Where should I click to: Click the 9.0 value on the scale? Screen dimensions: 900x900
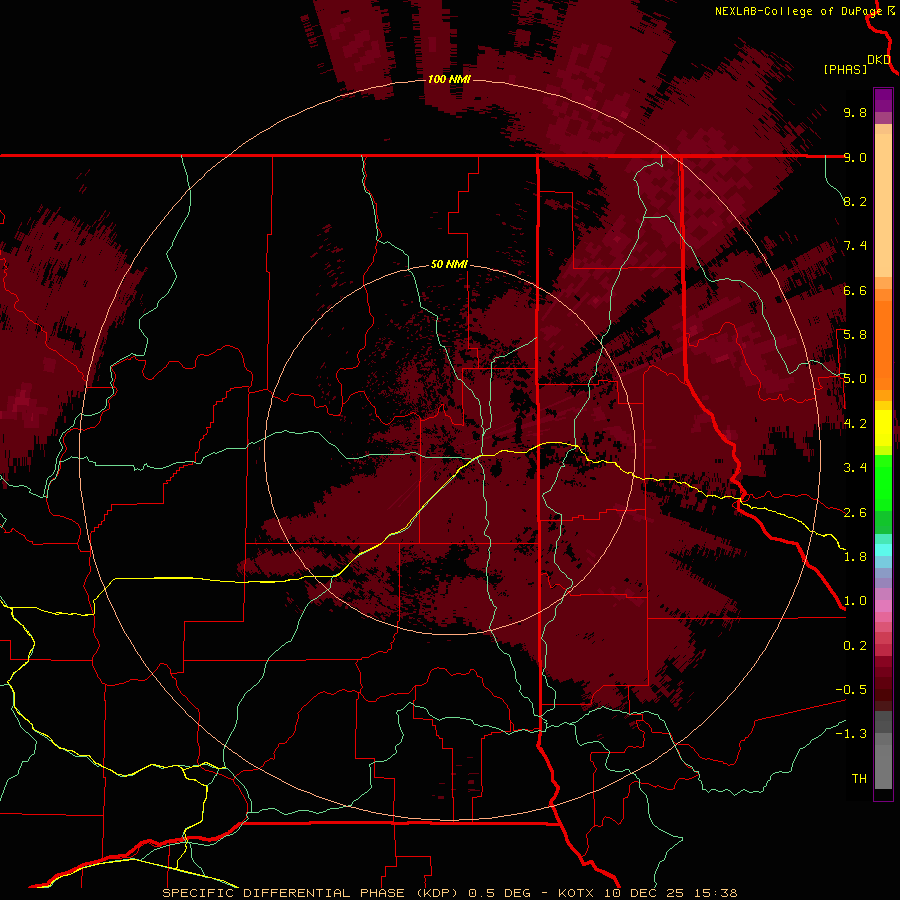coord(855,157)
